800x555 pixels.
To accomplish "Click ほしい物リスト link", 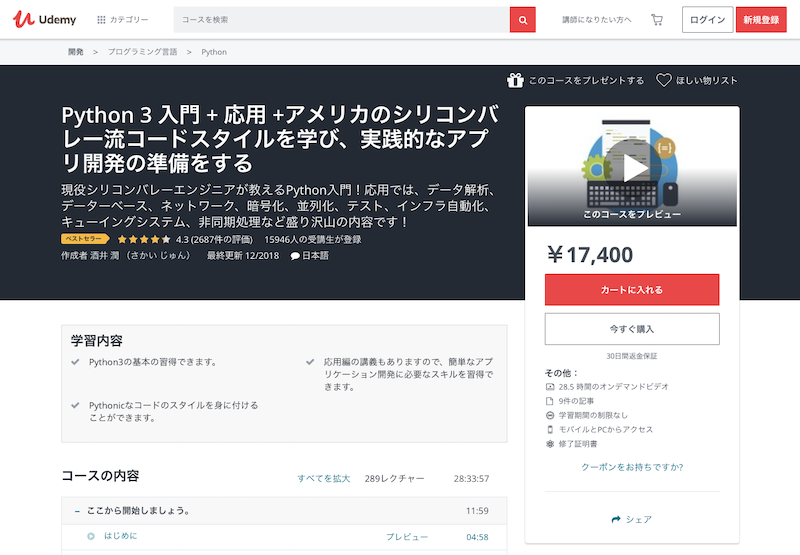I will (707, 81).
